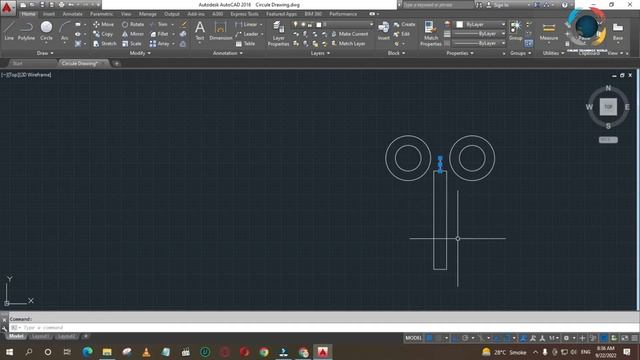
Task: Click the Create block button
Action: pos(404,24)
